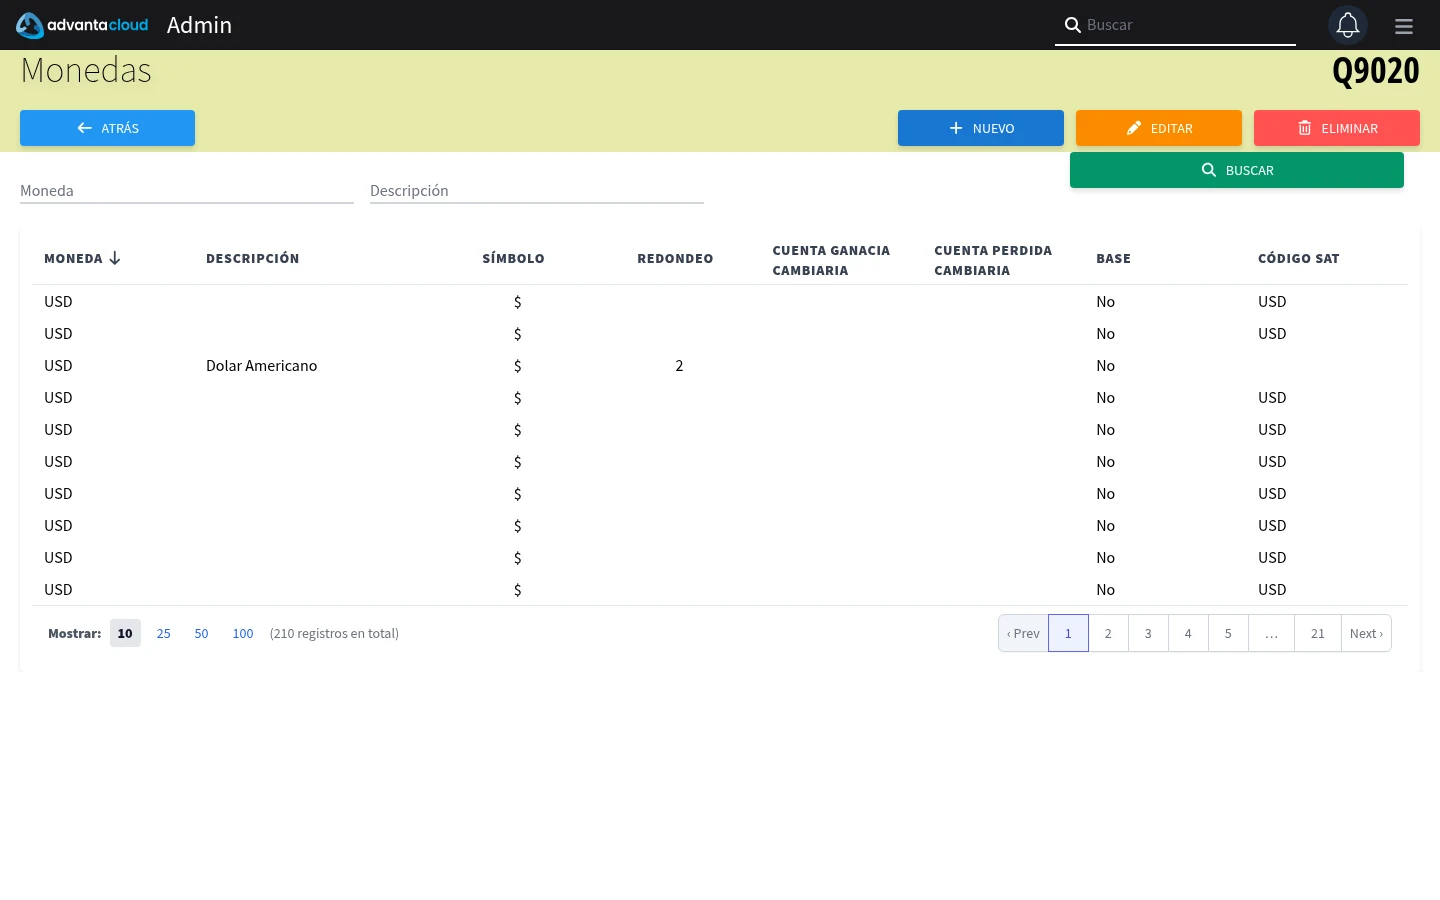
Task: Sort by Símbolo column header
Action: (514, 258)
